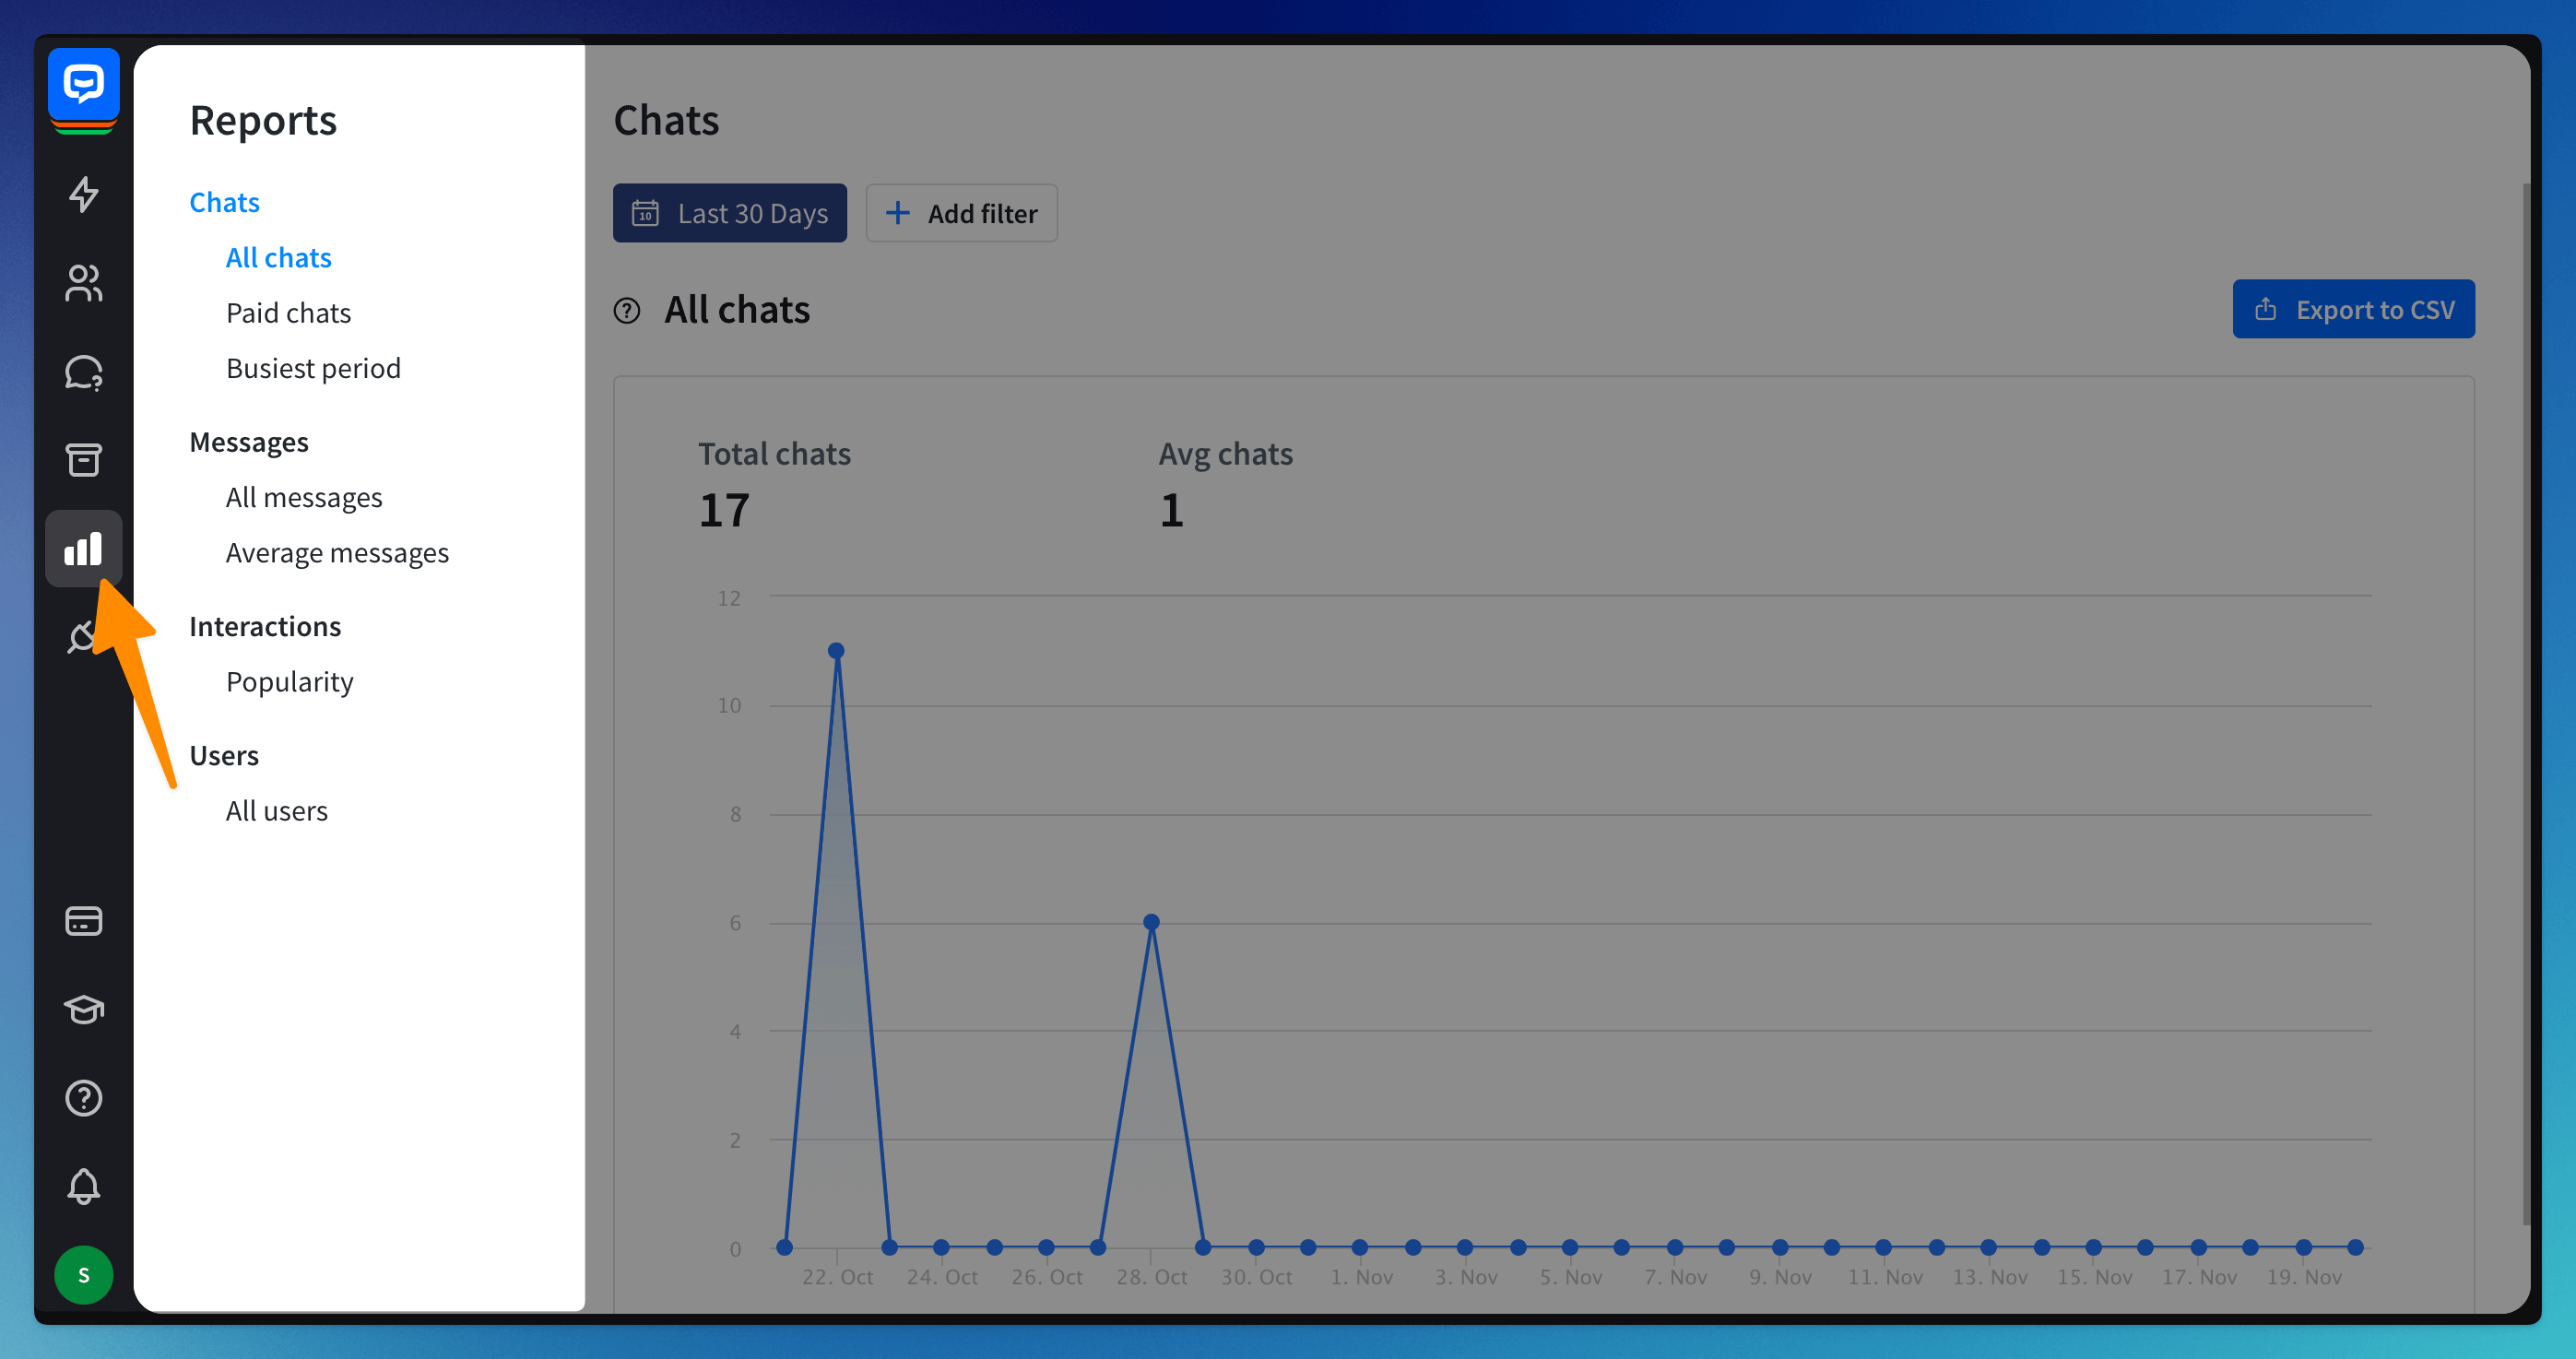
Task: Open the Last 30 Days date picker
Action: [729, 213]
